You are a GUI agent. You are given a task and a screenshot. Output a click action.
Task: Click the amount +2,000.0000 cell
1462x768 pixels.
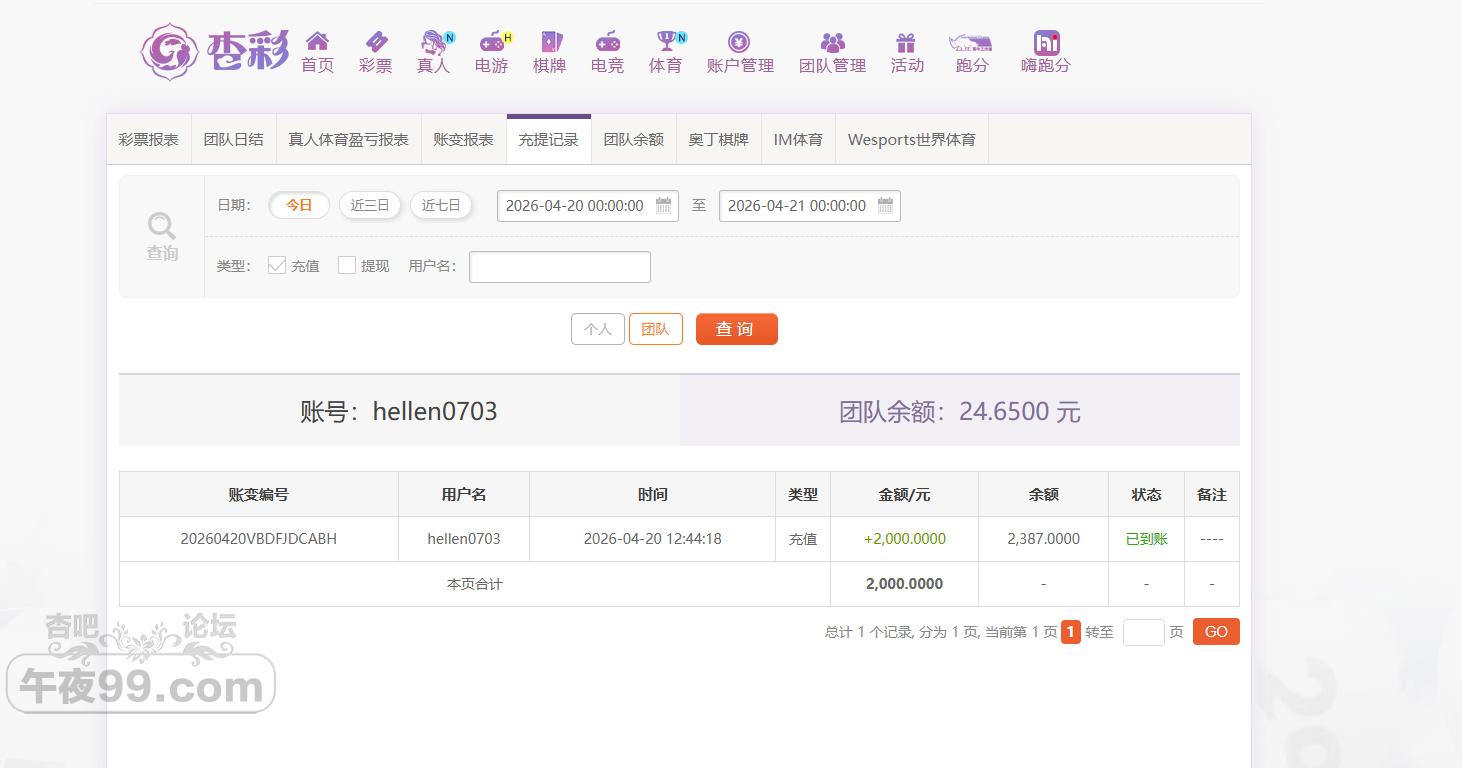point(905,539)
